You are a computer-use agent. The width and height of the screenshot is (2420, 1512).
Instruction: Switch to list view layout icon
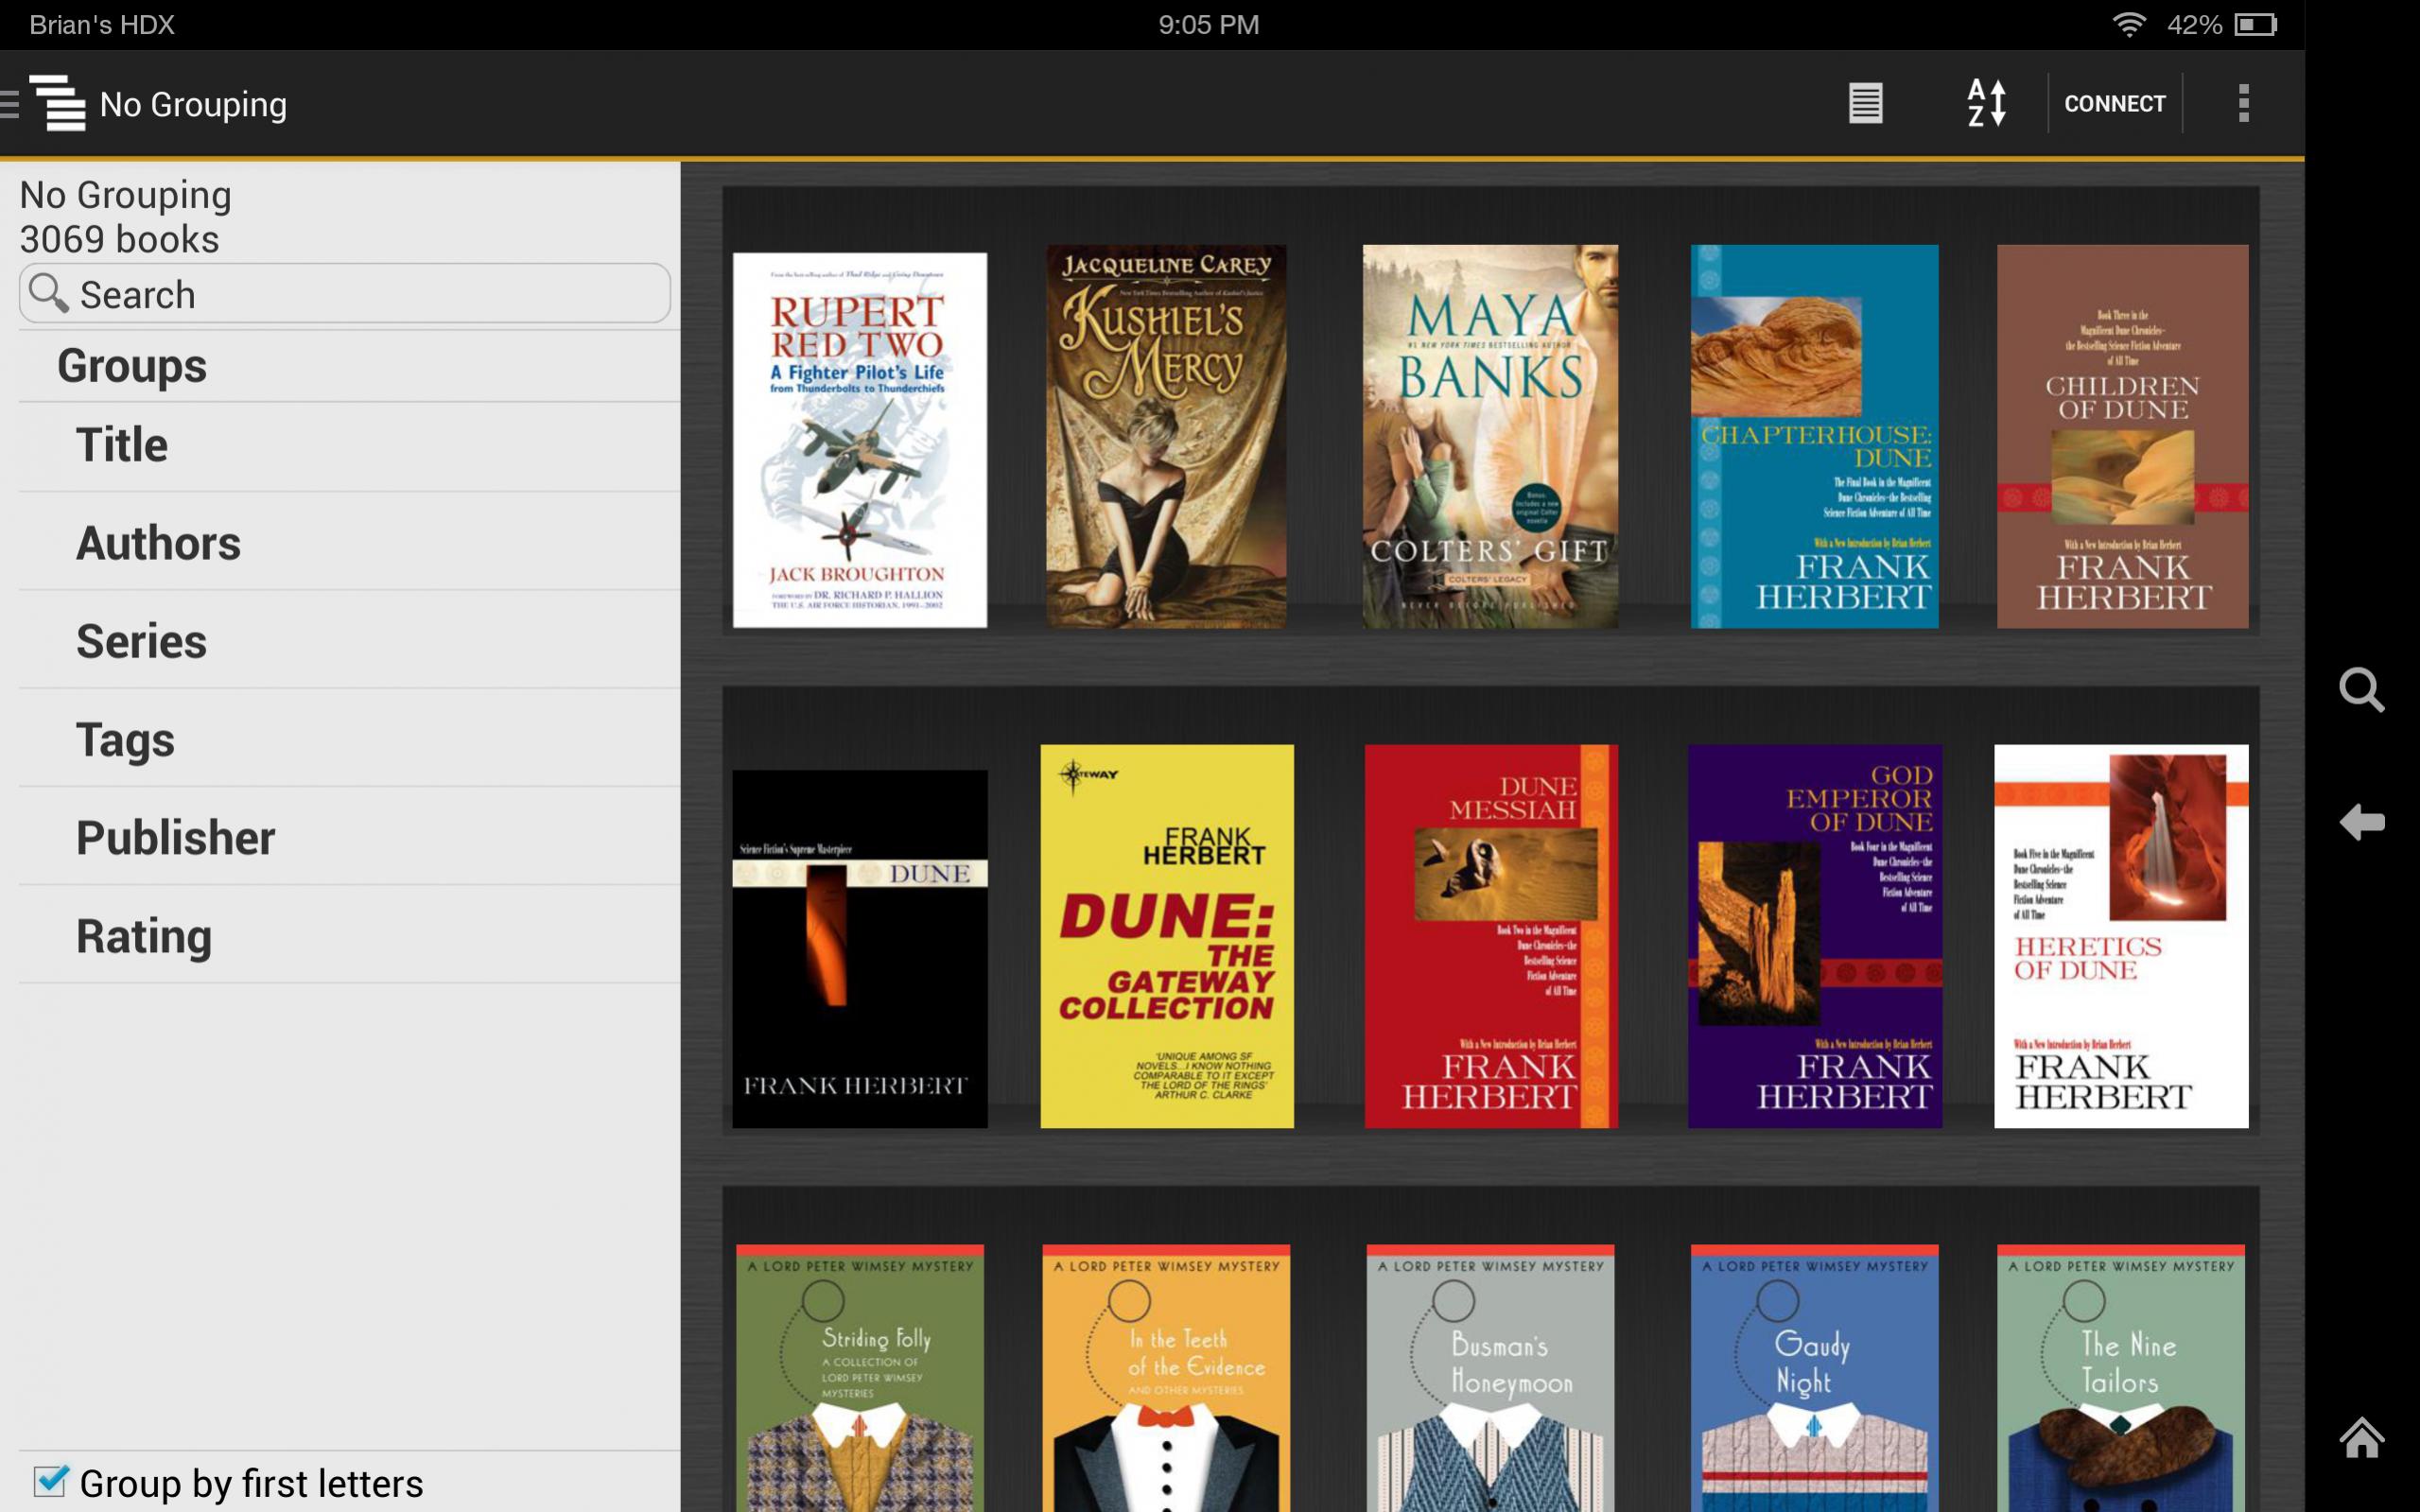click(x=1864, y=103)
